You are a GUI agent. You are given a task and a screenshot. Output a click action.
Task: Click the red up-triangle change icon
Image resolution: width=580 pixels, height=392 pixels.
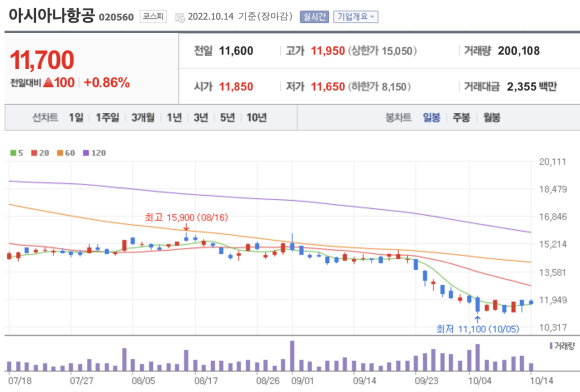point(48,82)
